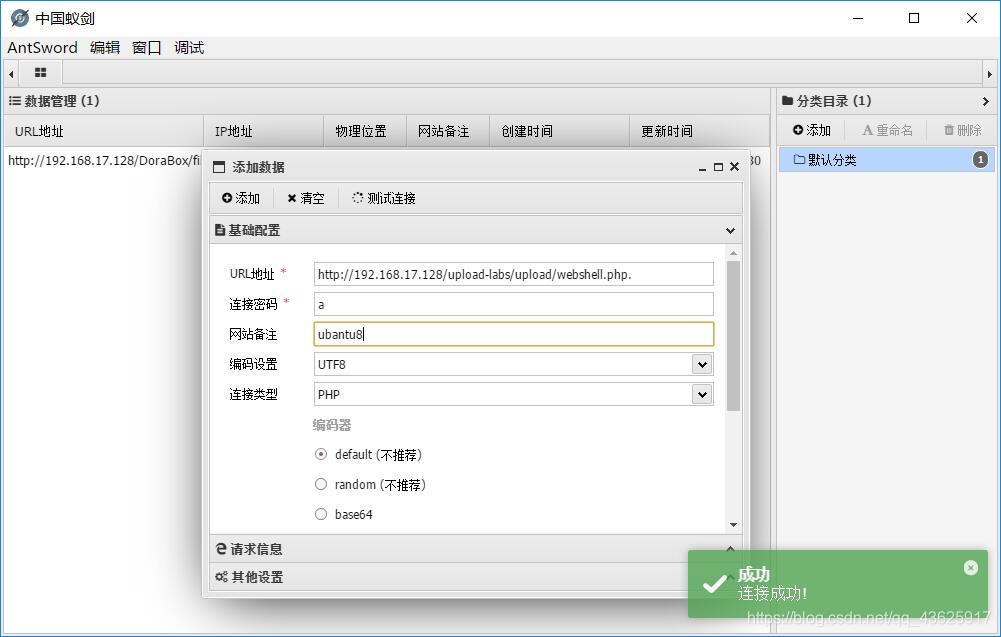Select the 默认分类 folder
The image size is (1001, 637).
887,160
